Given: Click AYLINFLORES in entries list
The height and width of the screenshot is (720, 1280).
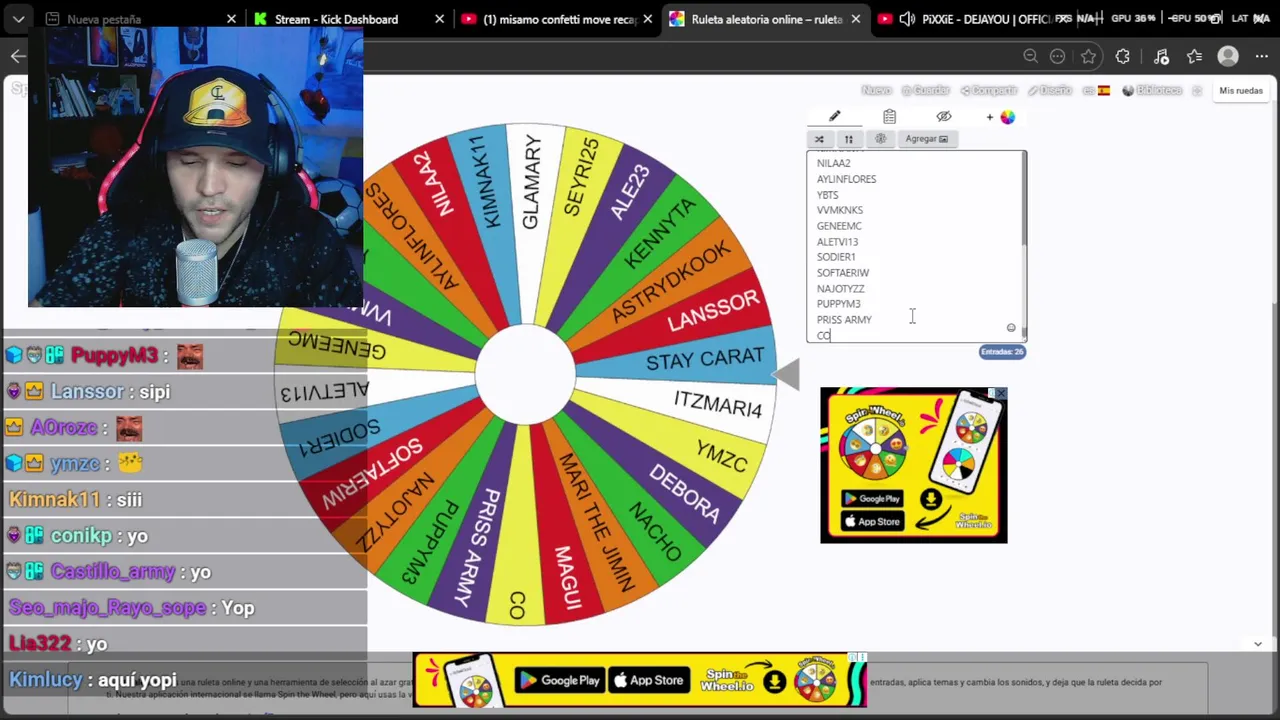Looking at the screenshot, I should pyautogui.click(x=846, y=179).
